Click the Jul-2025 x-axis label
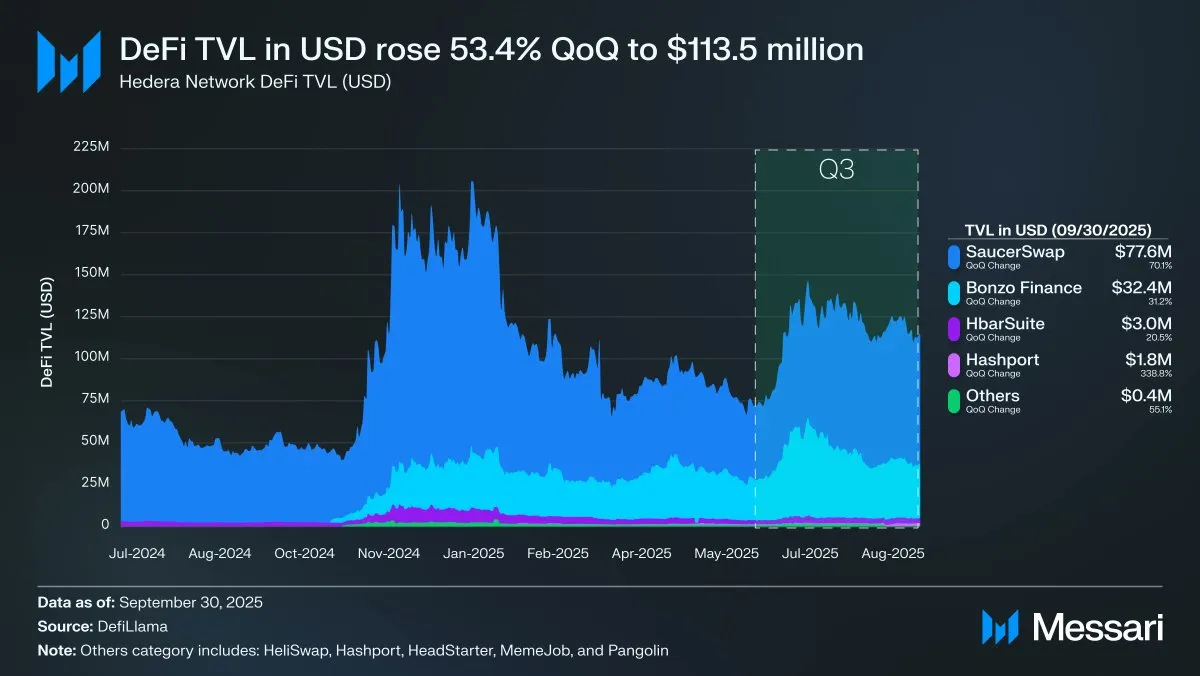 tap(809, 552)
